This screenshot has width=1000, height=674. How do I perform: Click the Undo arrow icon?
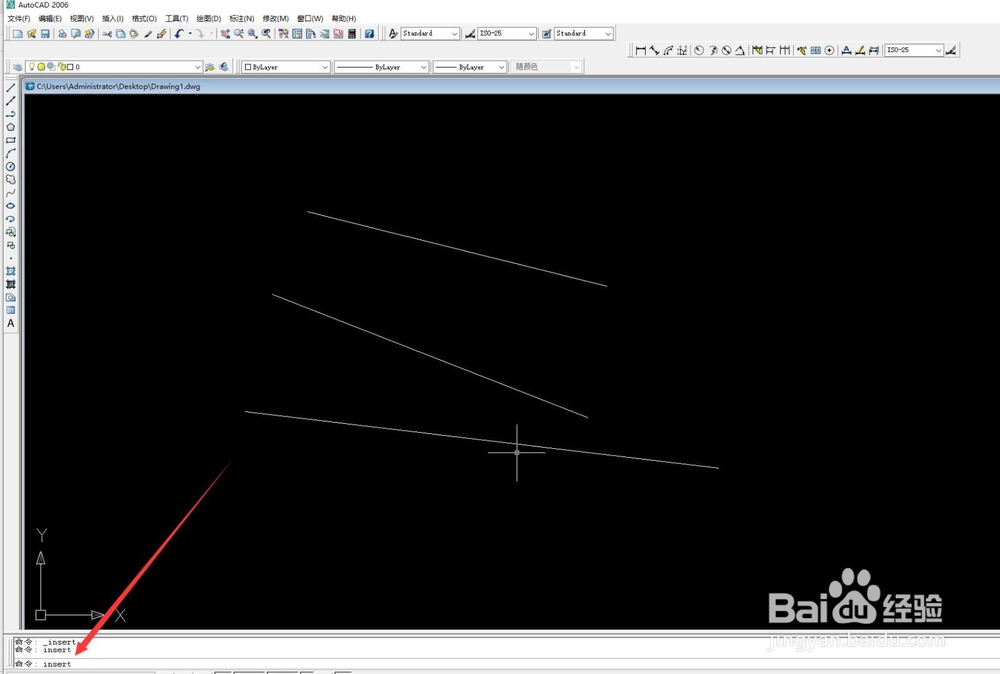coord(179,34)
